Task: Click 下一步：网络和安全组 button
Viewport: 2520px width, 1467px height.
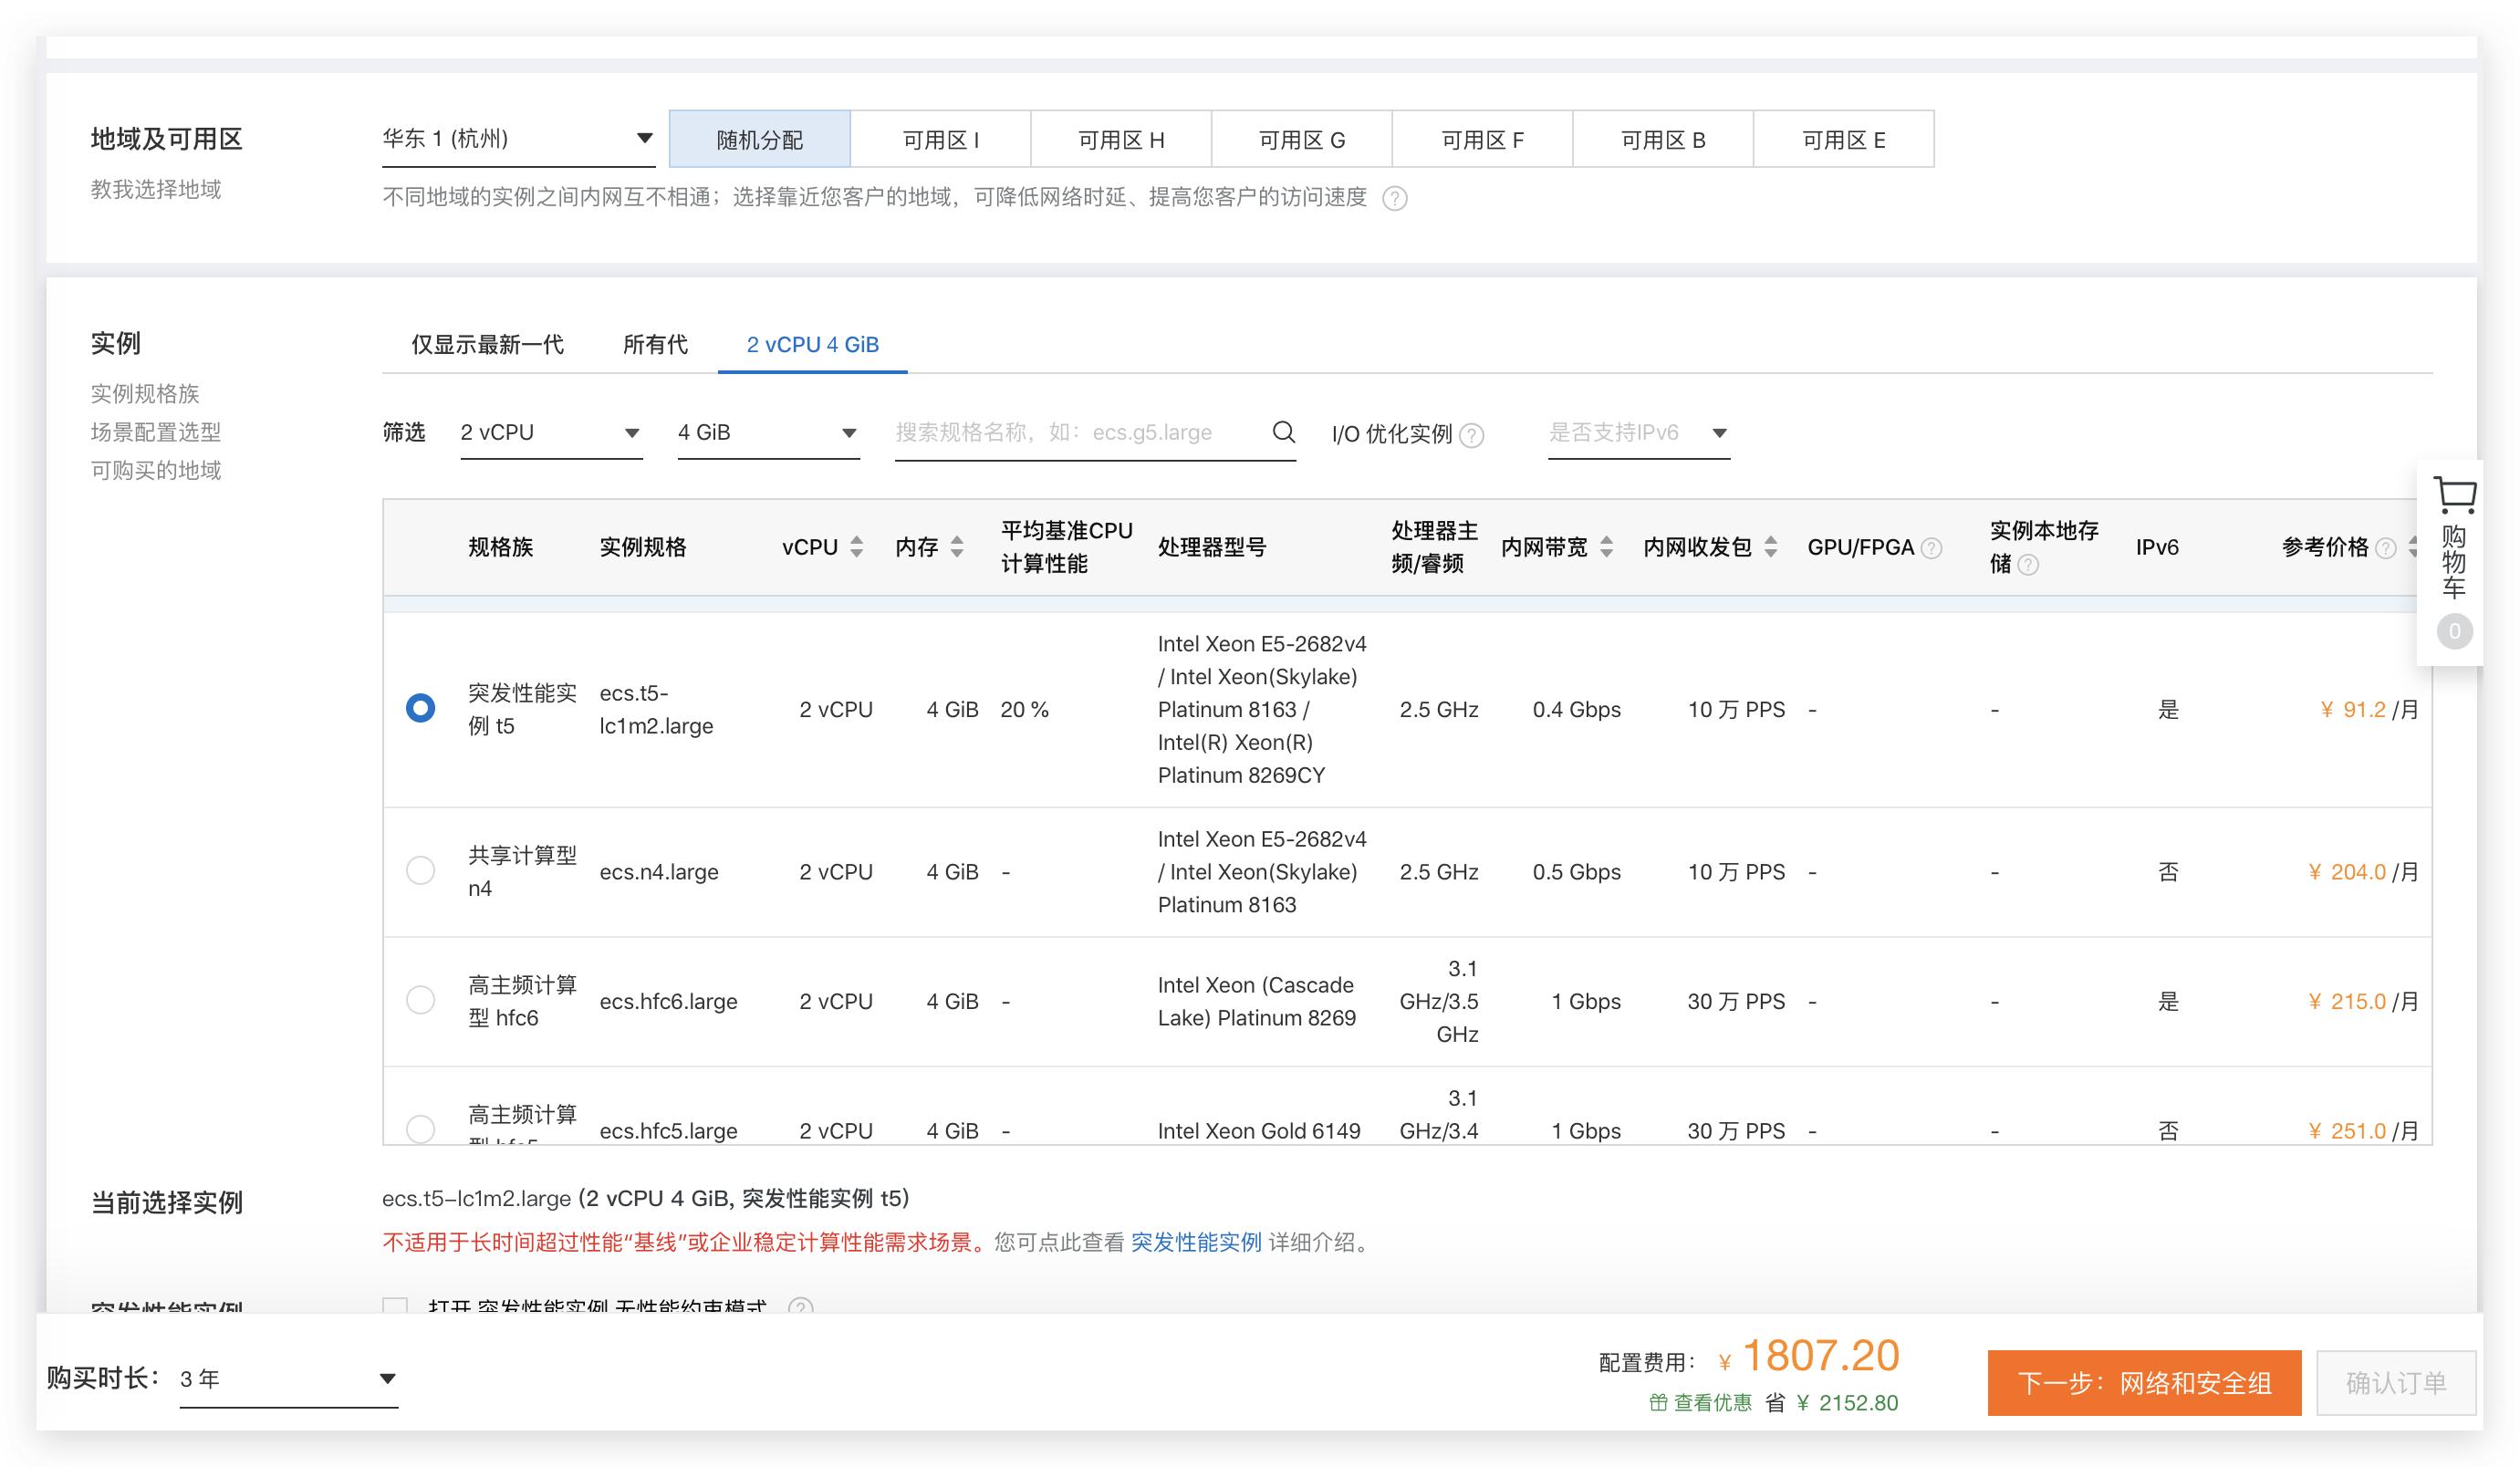Action: coord(2143,1383)
